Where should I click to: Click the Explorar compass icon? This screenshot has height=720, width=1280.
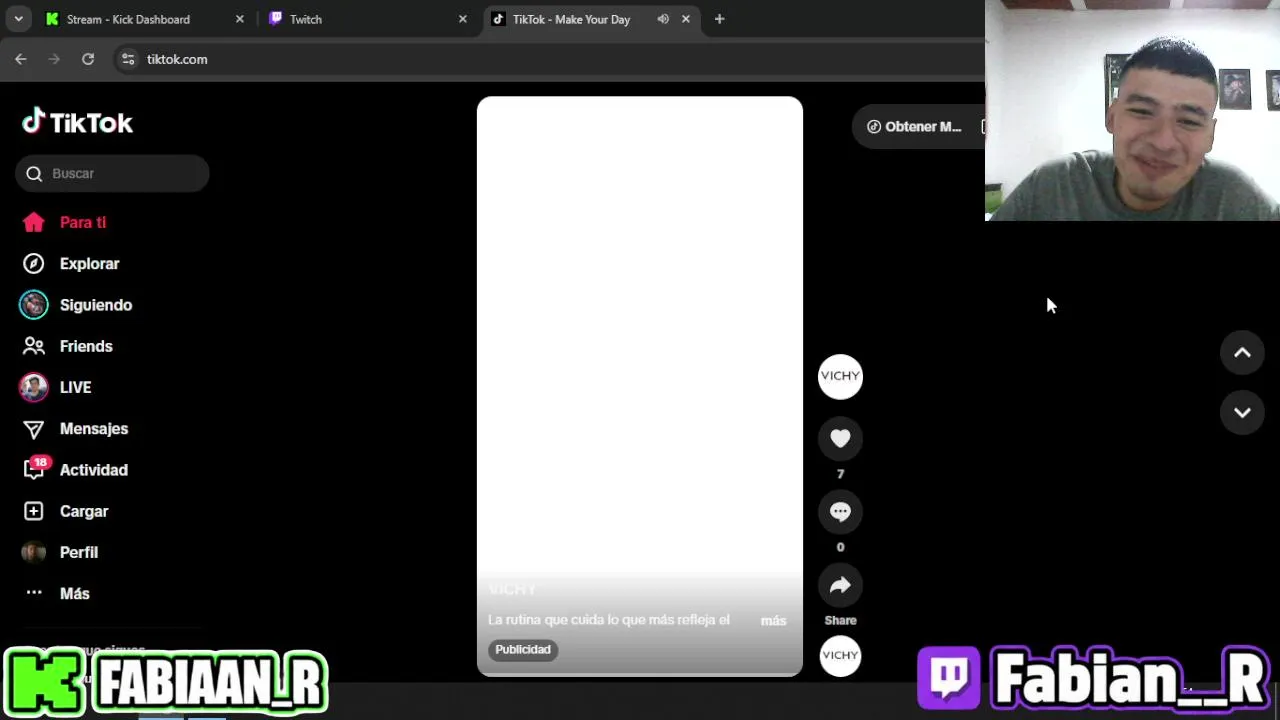pyautogui.click(x=34, y=264)
